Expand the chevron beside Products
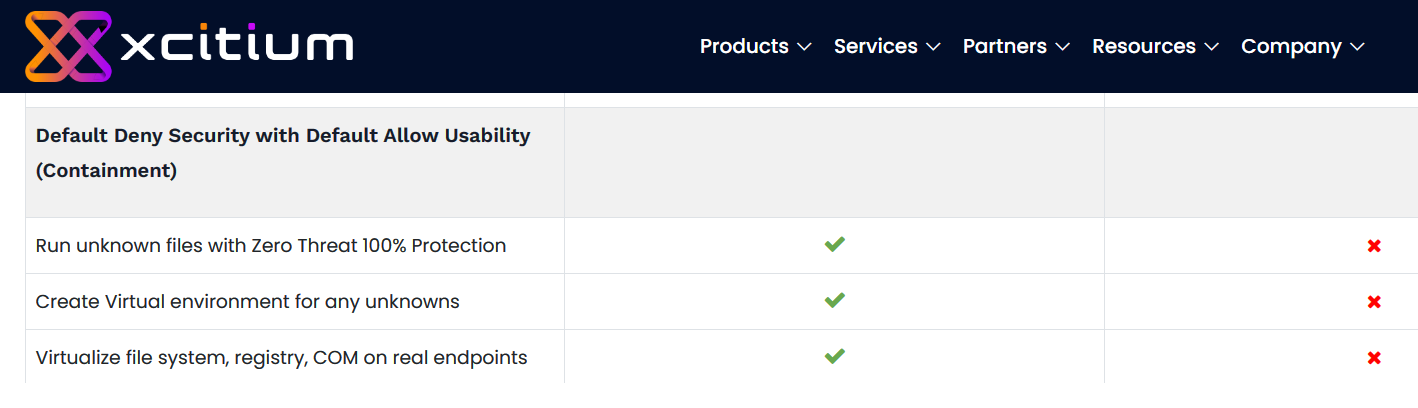Viewport: 1418px width, 408px height. [x=805, y=47]
